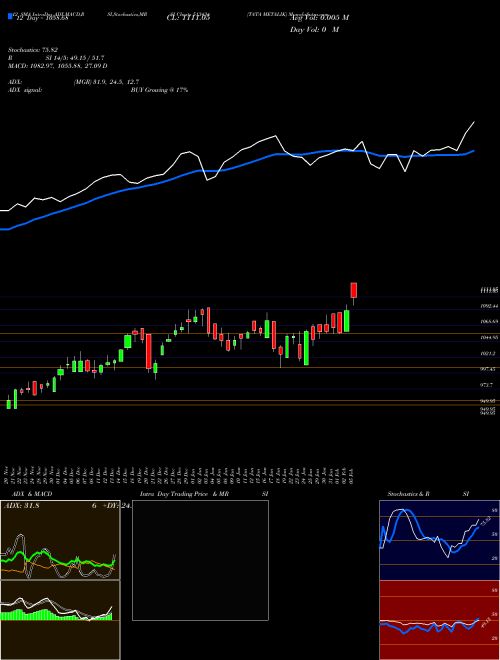Click the Avg Vol: 0.005 M label
This screenshot has height=660, width=500.
pyautogui.click(x=319, y=17)
